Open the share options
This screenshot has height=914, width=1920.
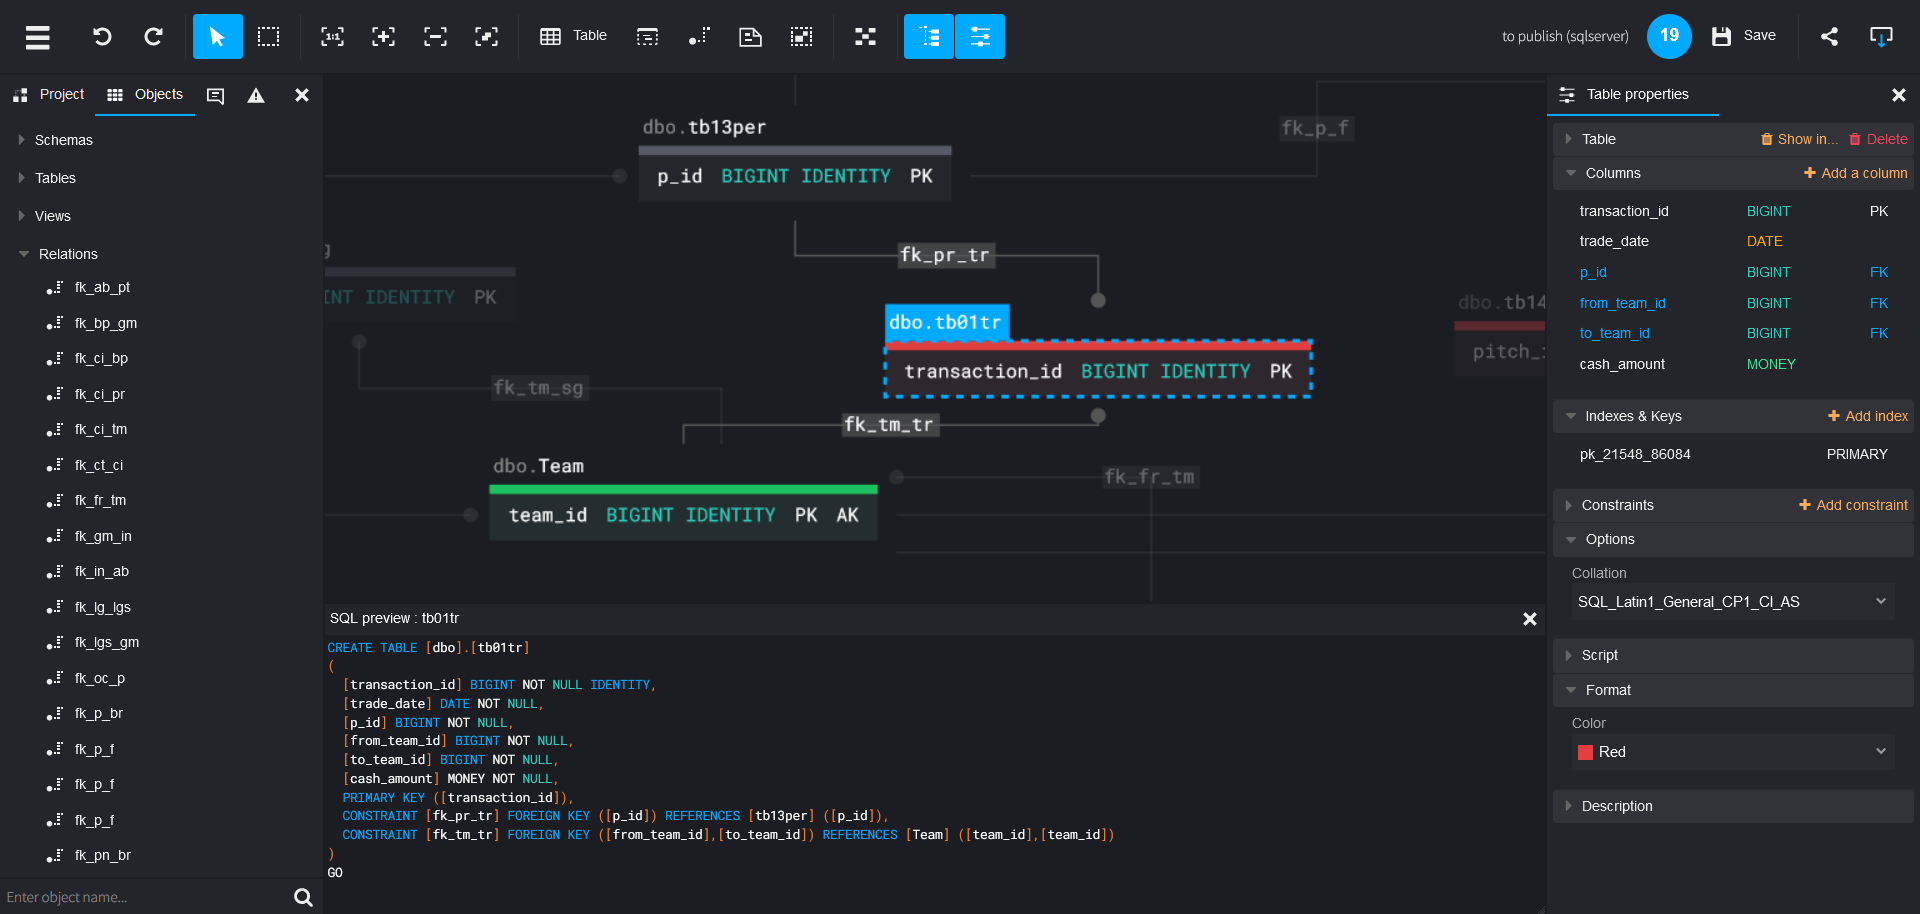tap(1831, 36)
